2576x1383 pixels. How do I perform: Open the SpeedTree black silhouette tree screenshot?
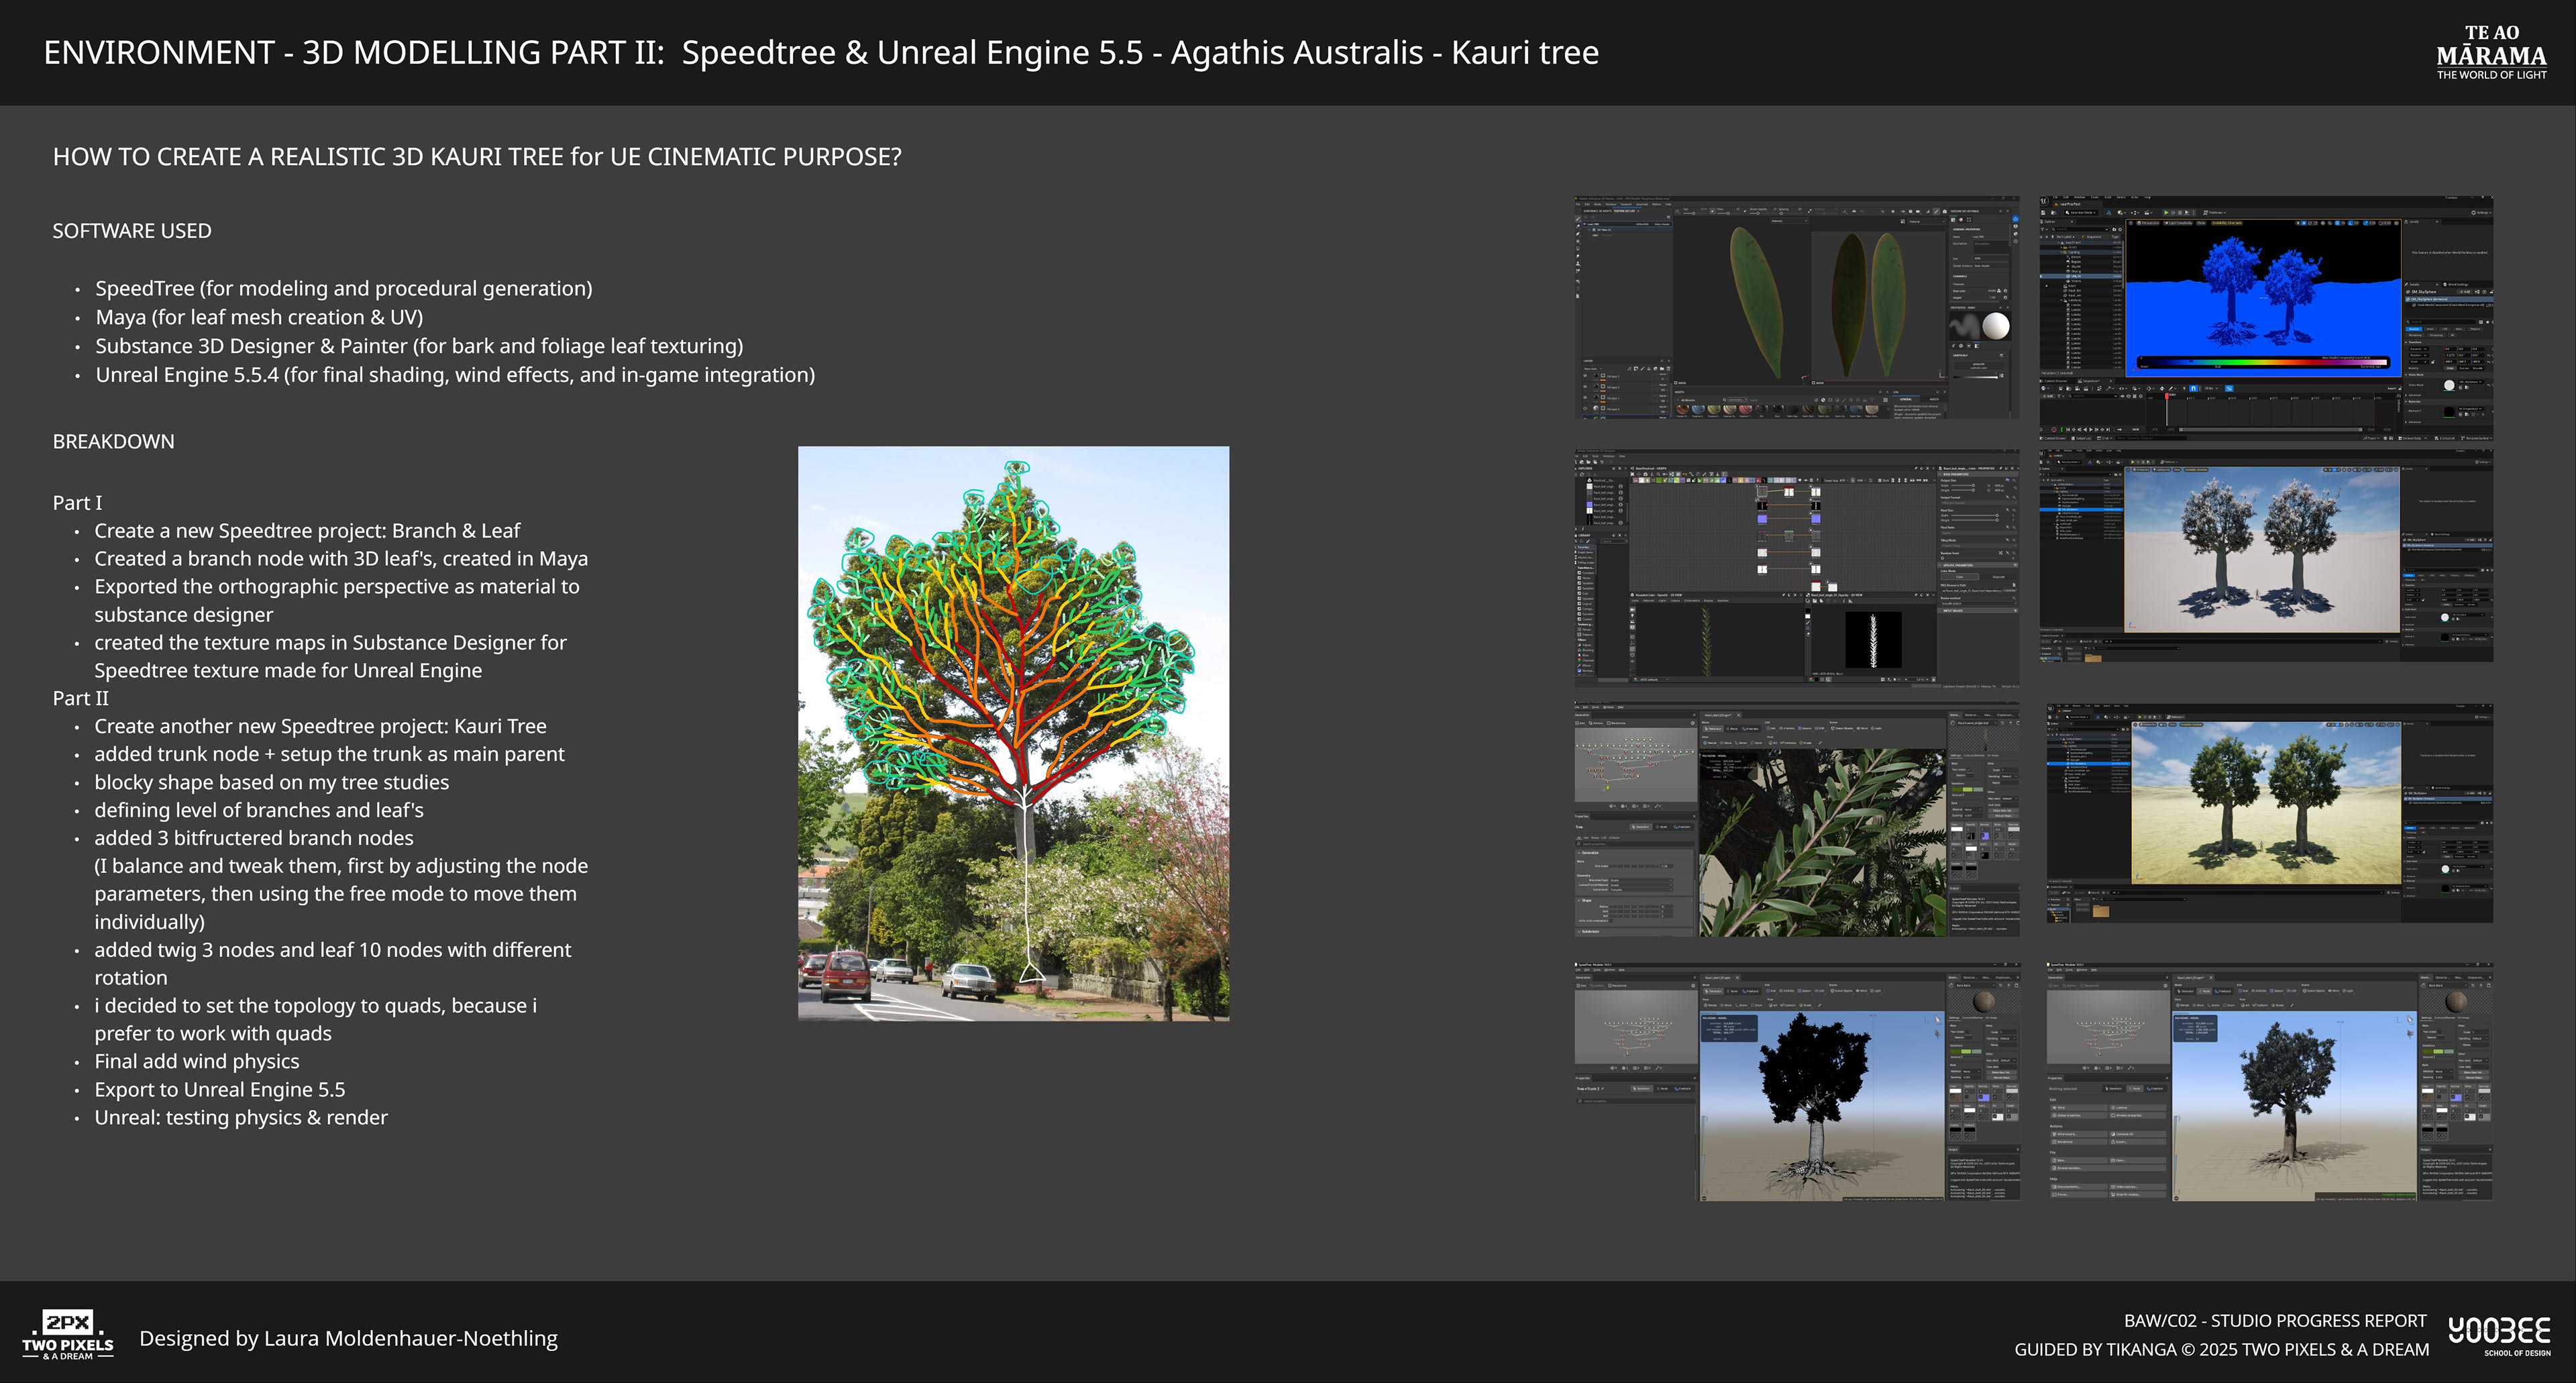(1797, 1082)
